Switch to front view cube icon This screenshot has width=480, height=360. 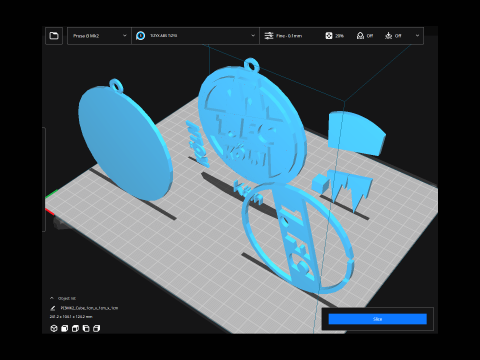point(65,328)
